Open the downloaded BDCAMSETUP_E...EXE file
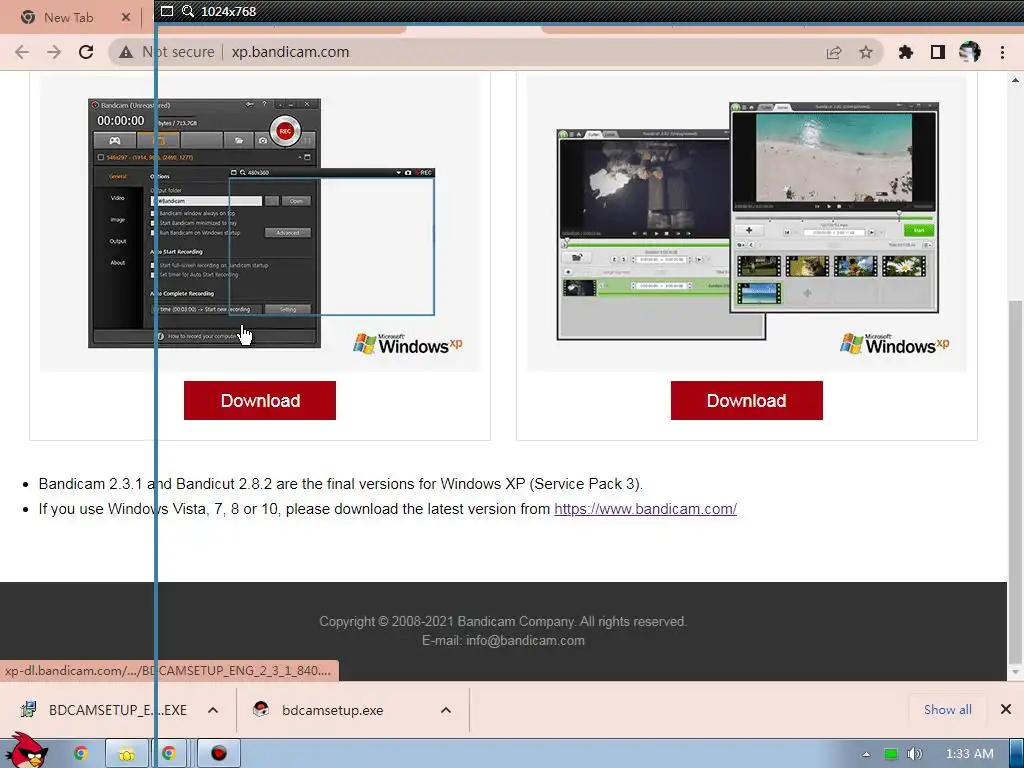 (104, 710)
